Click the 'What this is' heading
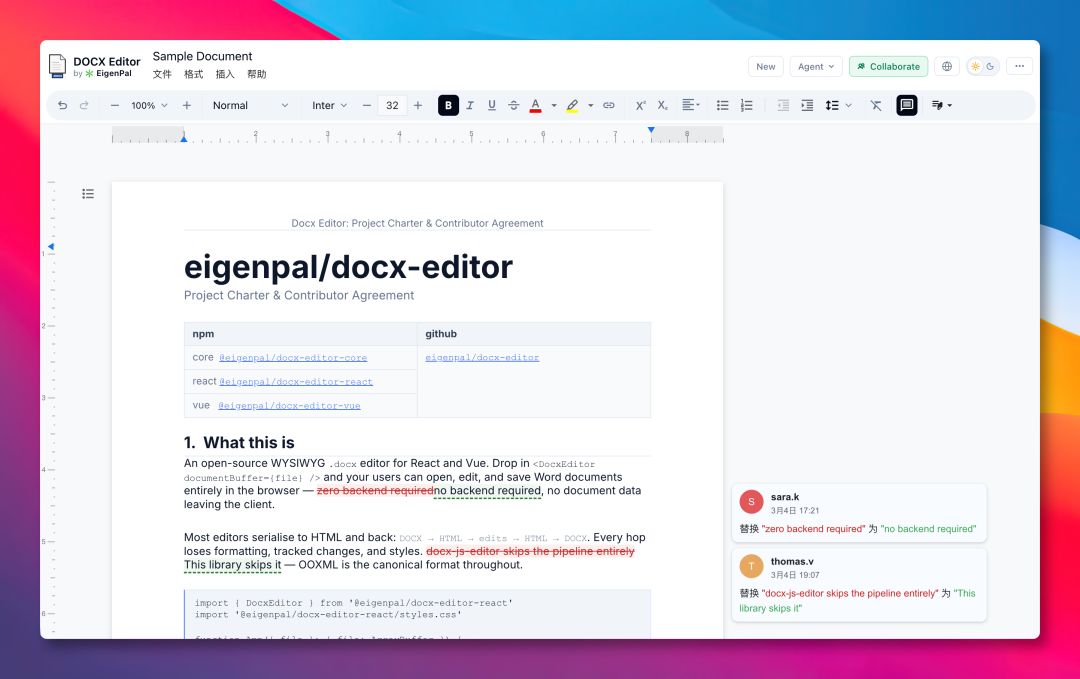1080x679 pixels. (x=249, y=443)
